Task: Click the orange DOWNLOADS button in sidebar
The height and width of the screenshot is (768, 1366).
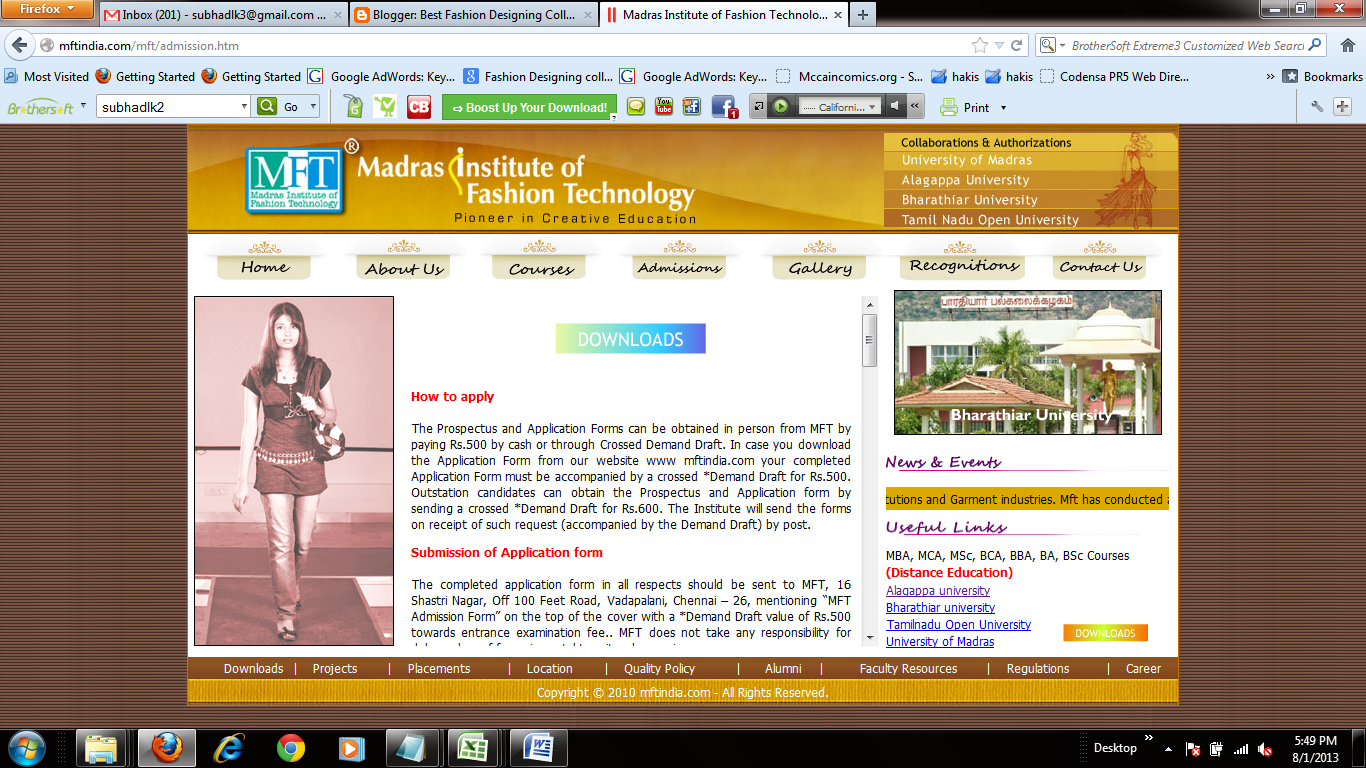Action: 1105,633
